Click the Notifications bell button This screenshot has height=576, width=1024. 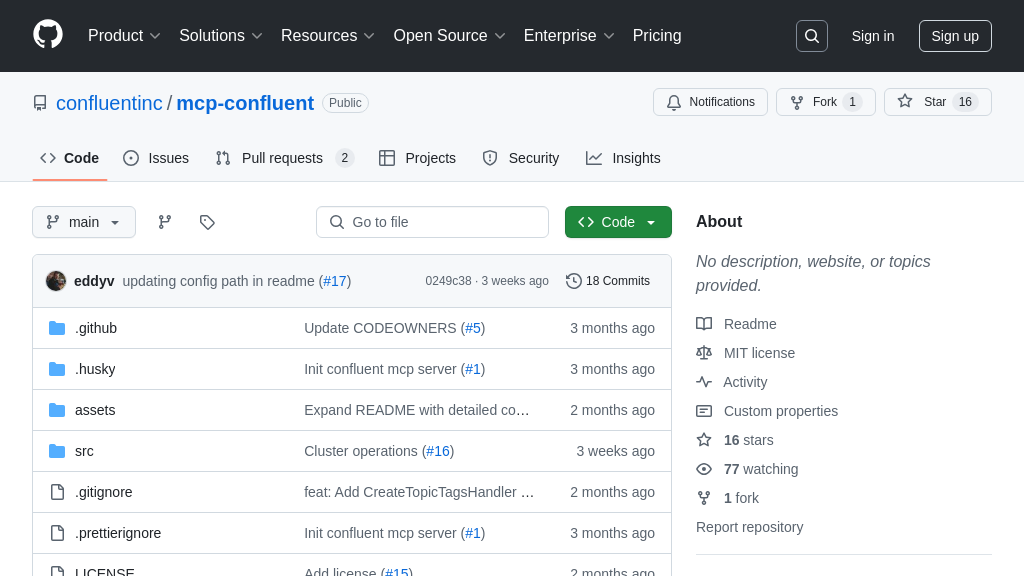coord(710,102)
